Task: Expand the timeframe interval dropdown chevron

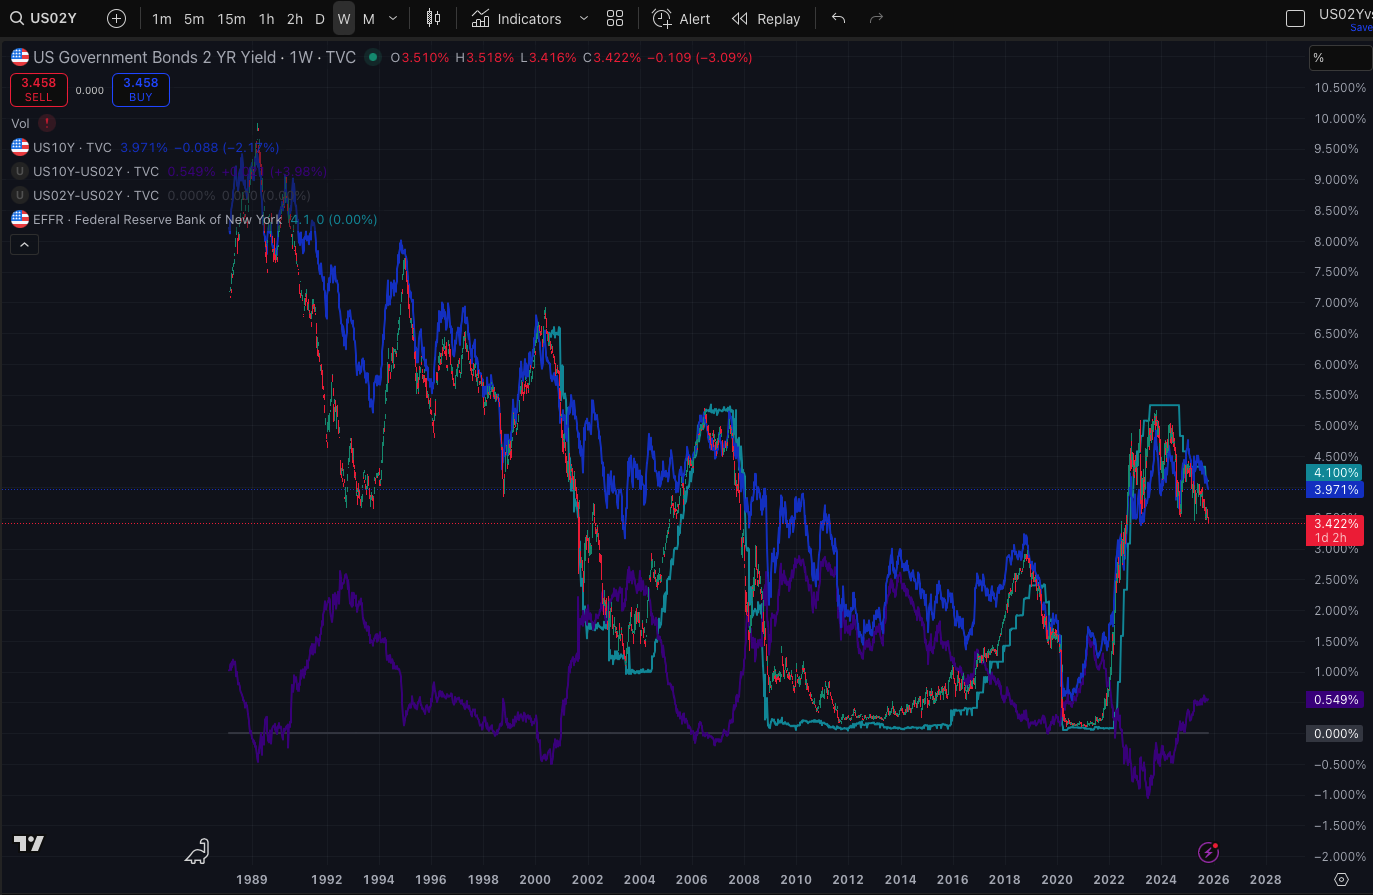Action: (393, 18)
